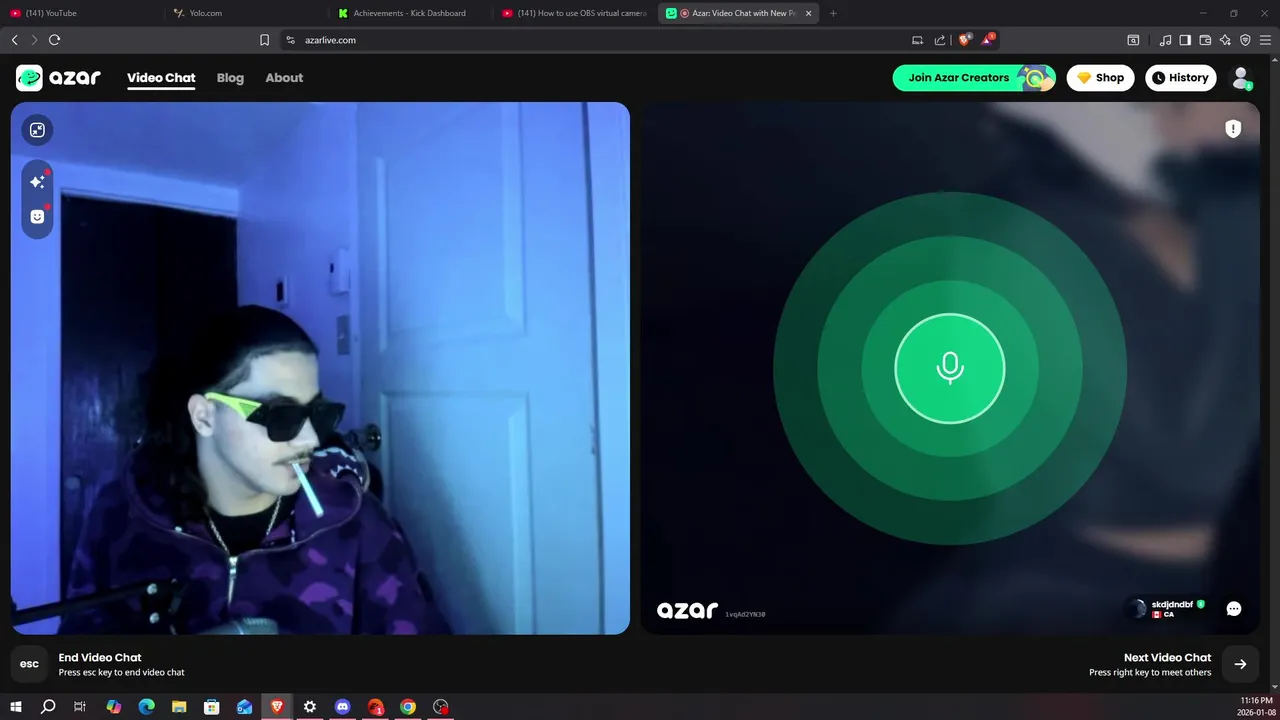Launch Microsoft Edge from taskbar

146,707
